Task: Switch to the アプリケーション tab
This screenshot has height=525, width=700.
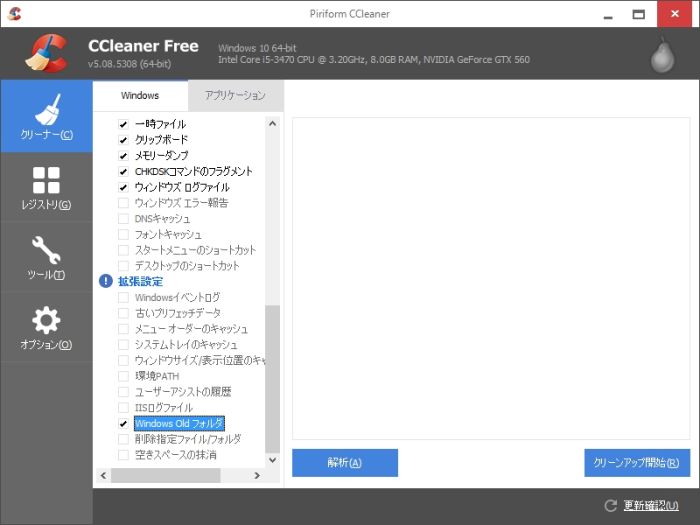Action: pyautogui.click(x=235, y=96)
